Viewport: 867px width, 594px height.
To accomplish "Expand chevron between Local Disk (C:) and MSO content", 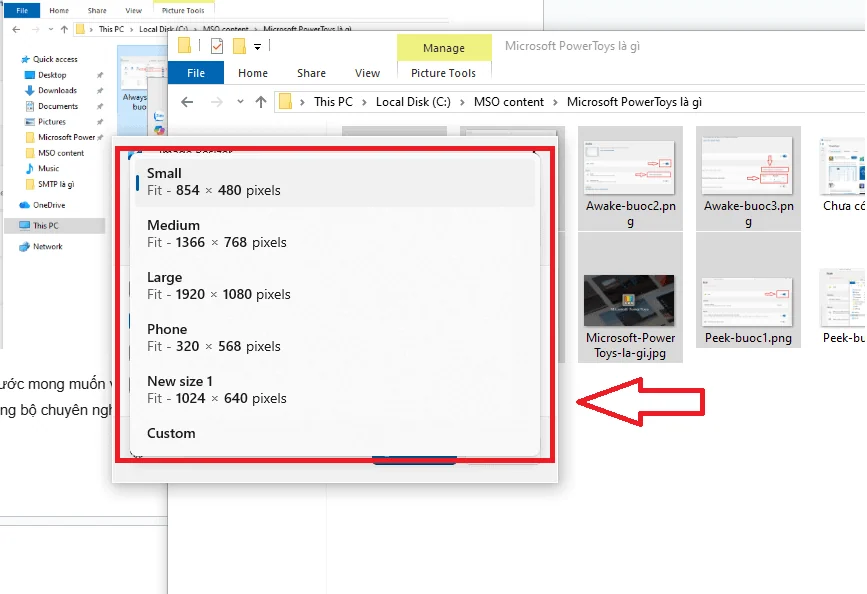I will pos(462,102).
